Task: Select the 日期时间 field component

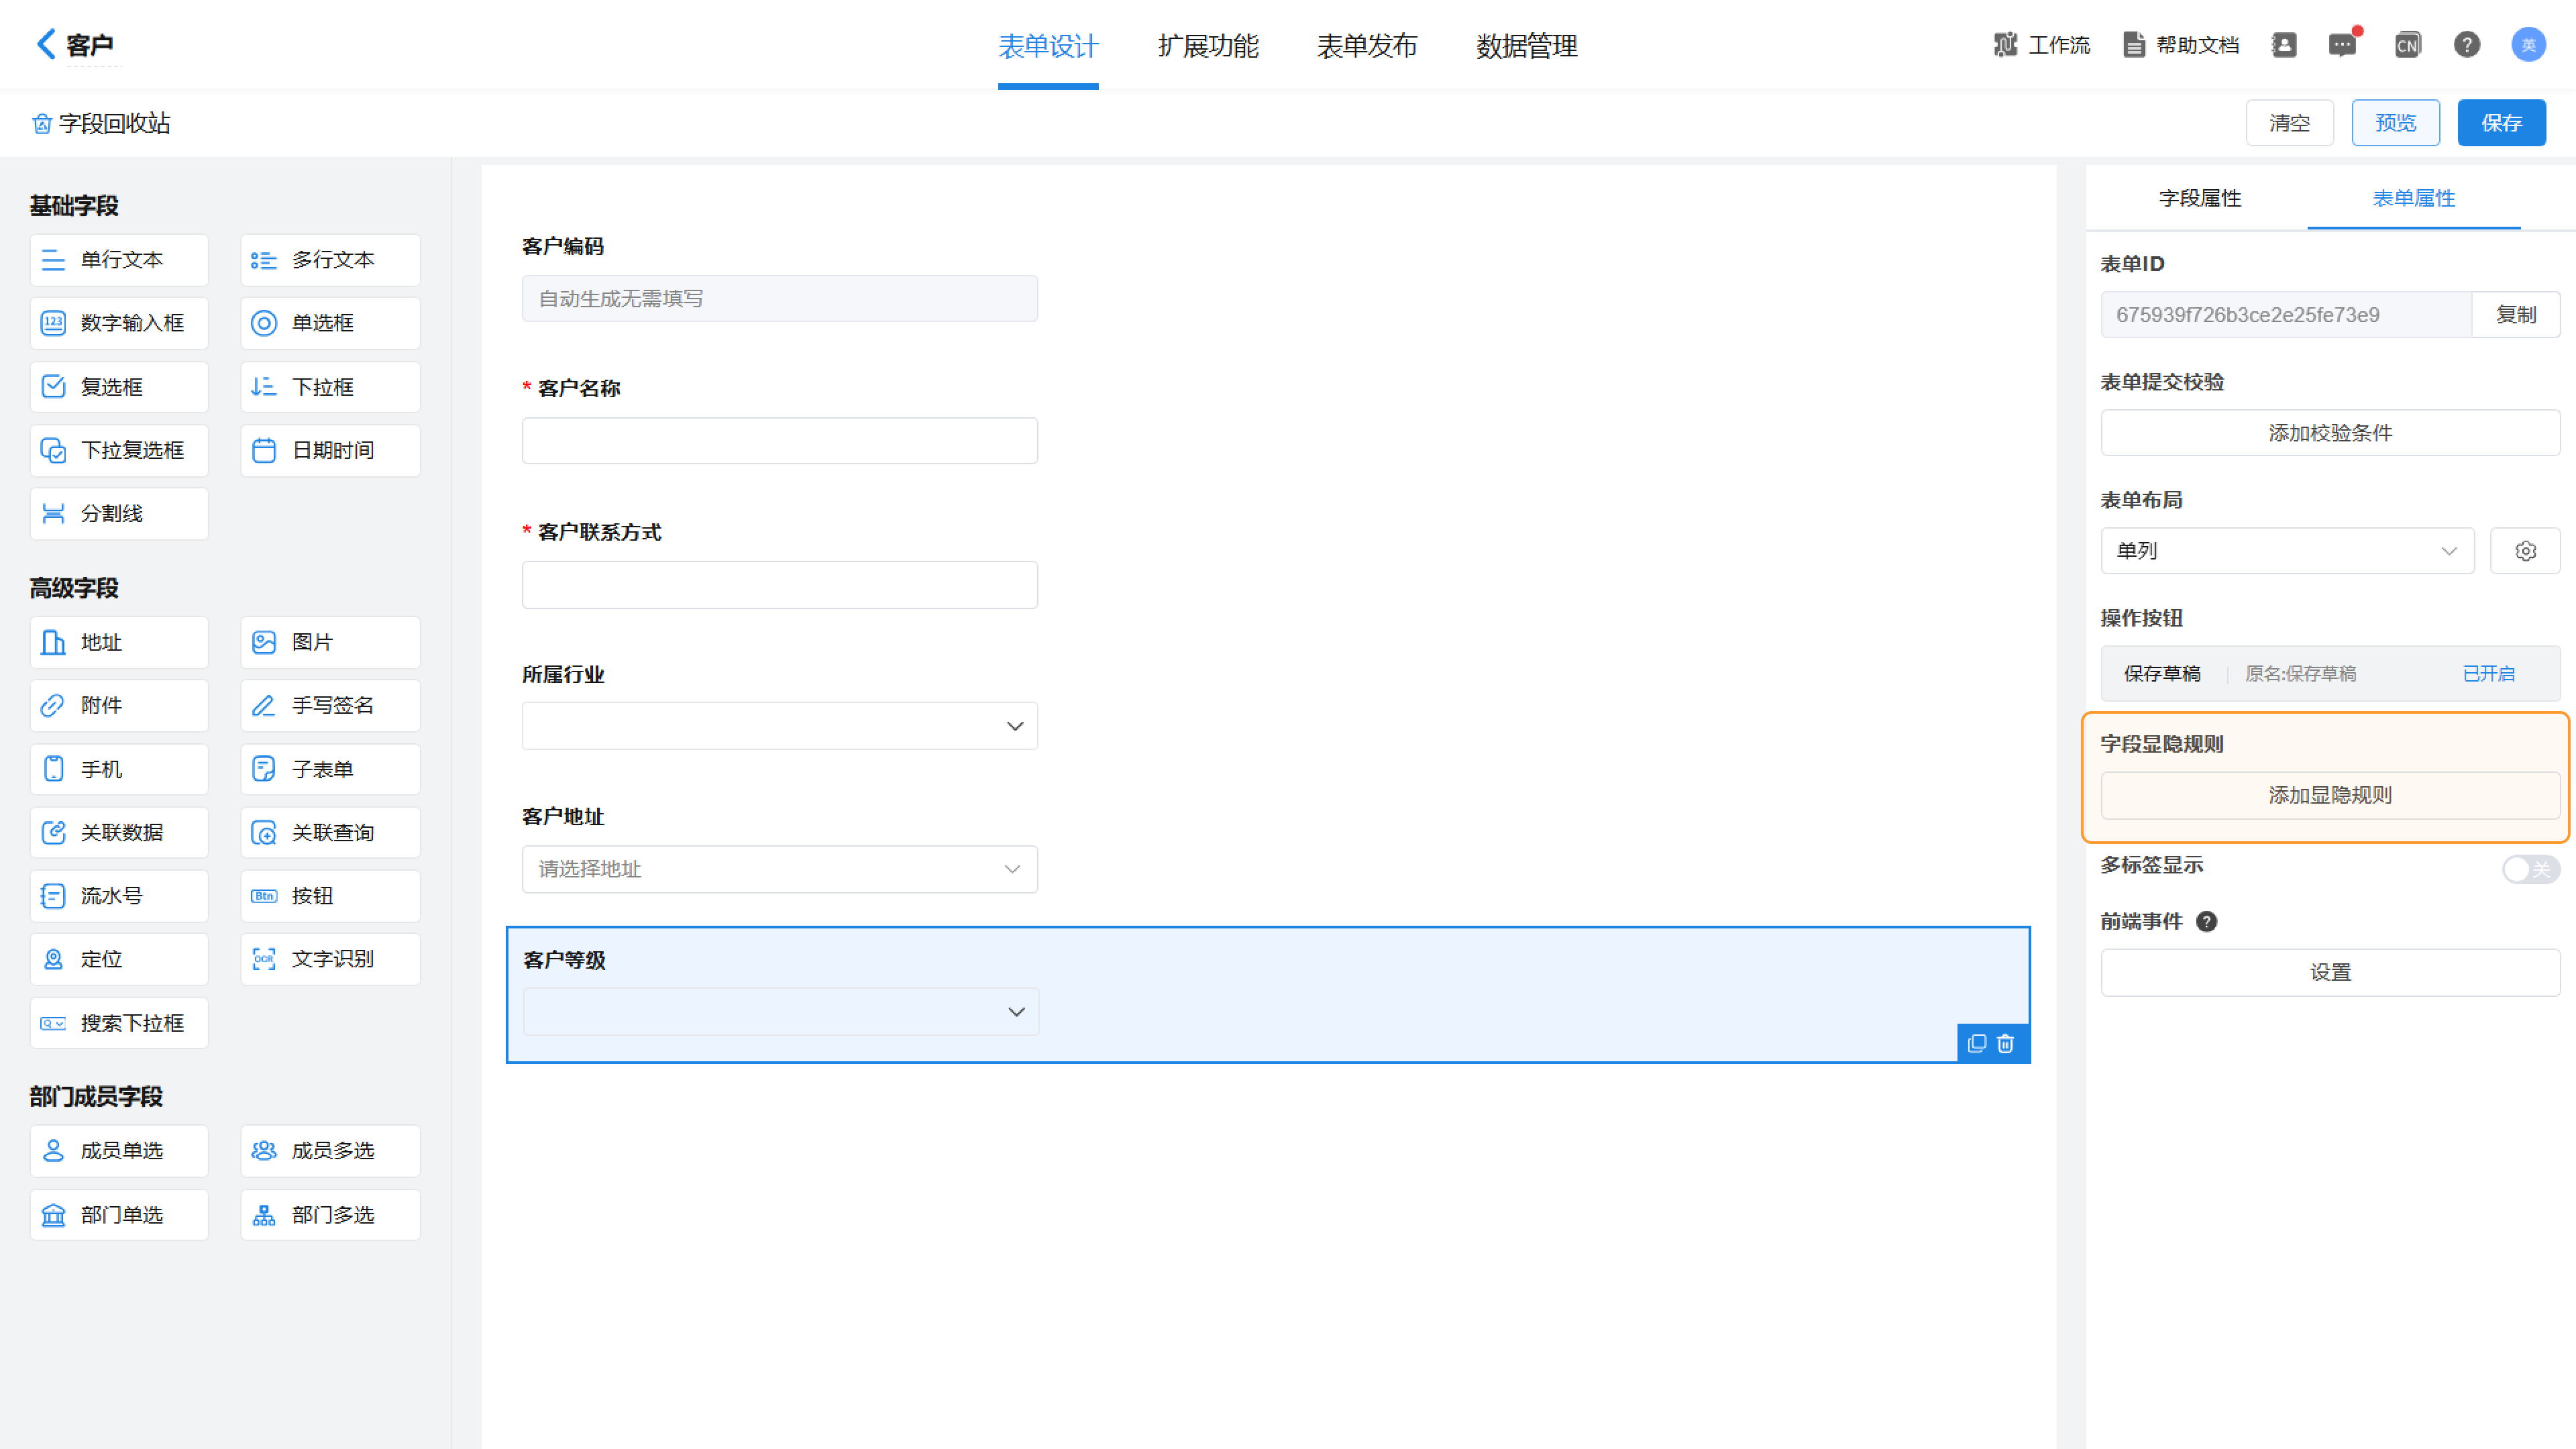Action: (x=330, y=450)
